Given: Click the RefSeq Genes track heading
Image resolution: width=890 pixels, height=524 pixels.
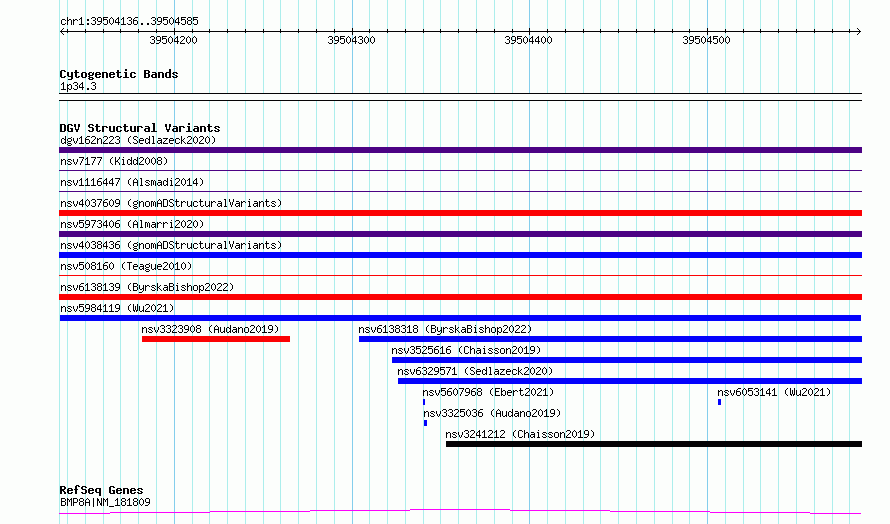Looking at the screenshot, I should click(101, 490).
